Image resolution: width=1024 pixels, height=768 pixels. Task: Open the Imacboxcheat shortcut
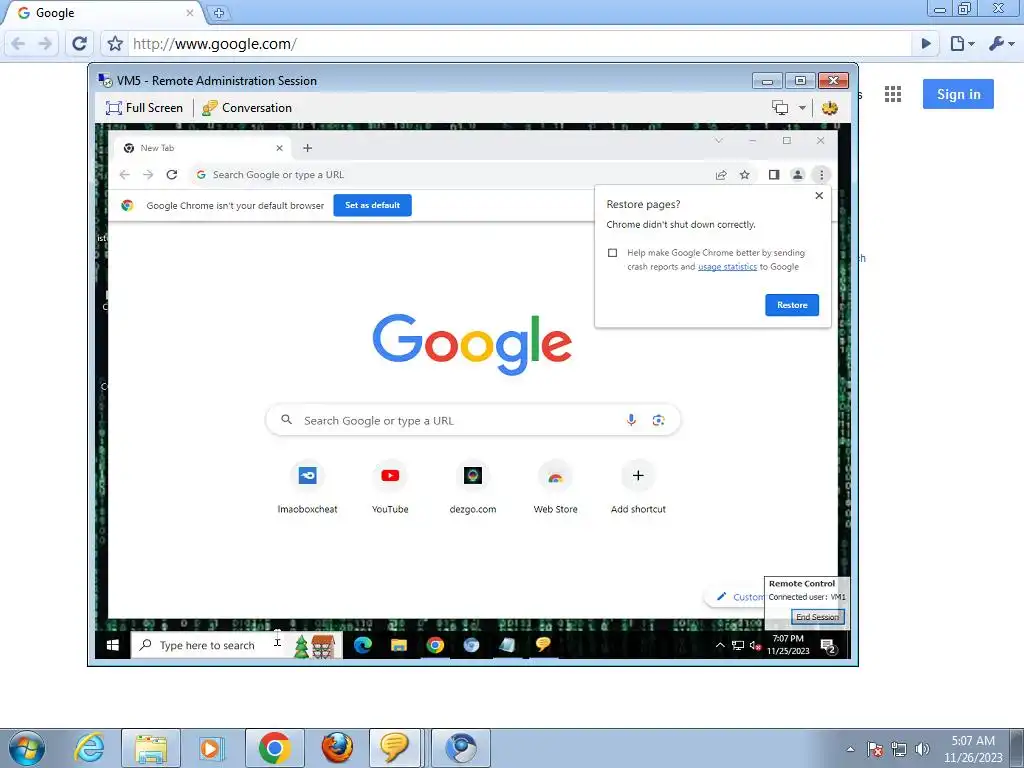308,487
